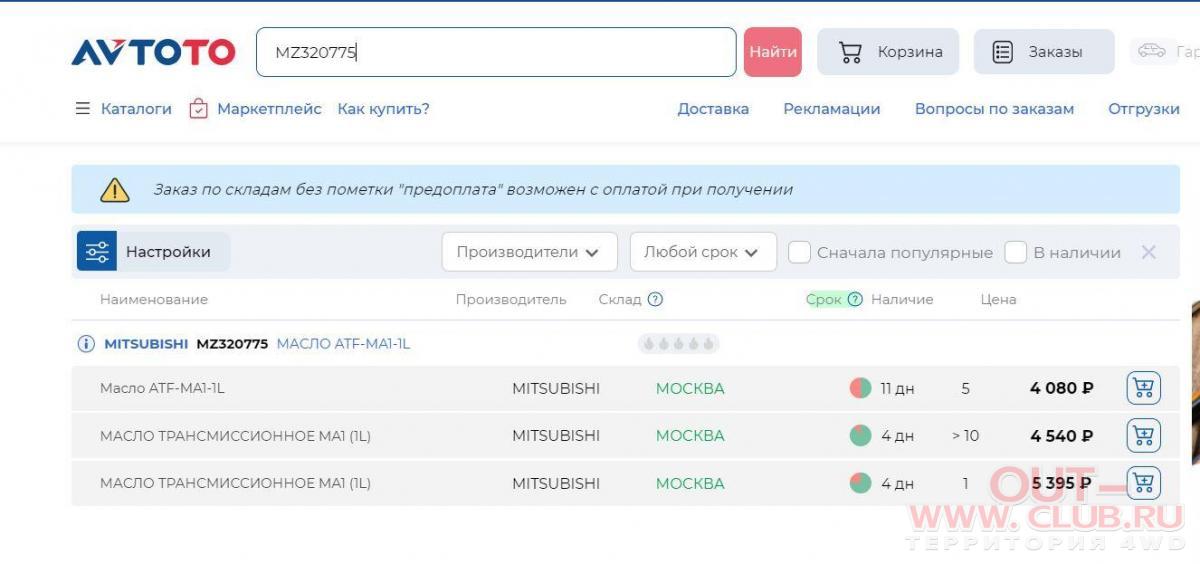Click the Найти search button
This screenshot has width=1200, height=564.
coord(773,52)
